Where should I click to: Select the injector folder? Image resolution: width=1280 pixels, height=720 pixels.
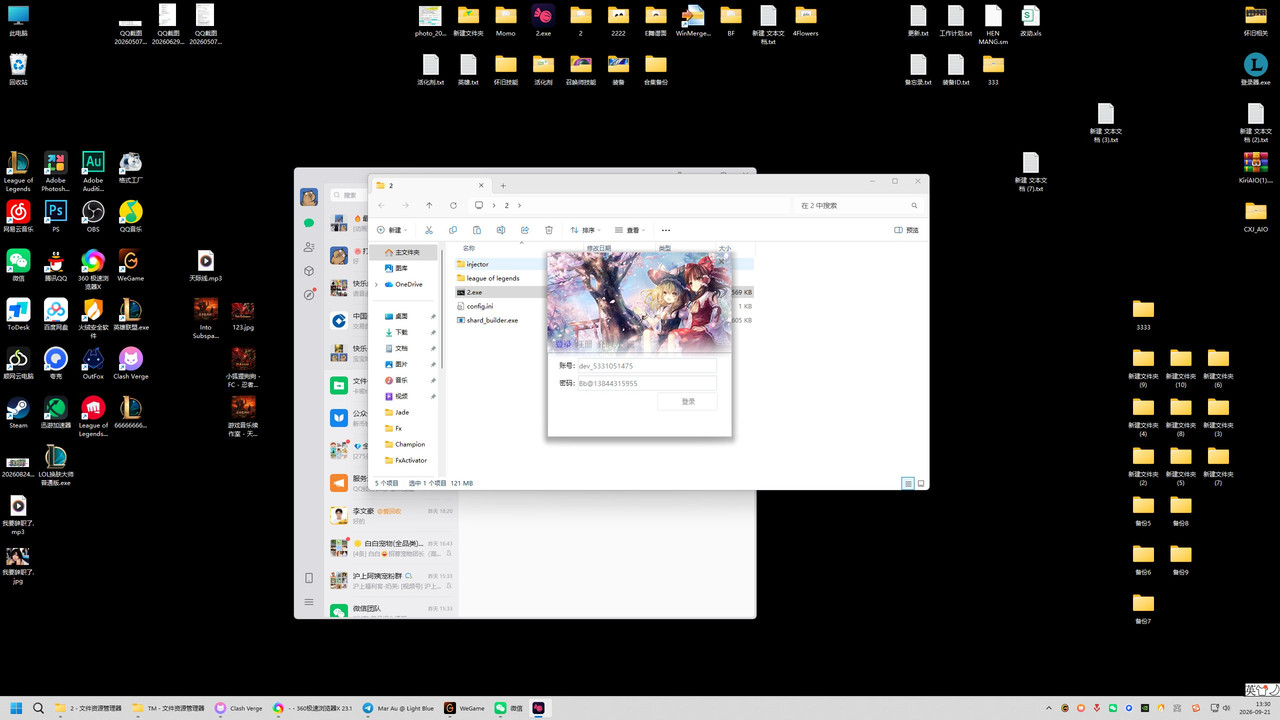coord(478,264)
